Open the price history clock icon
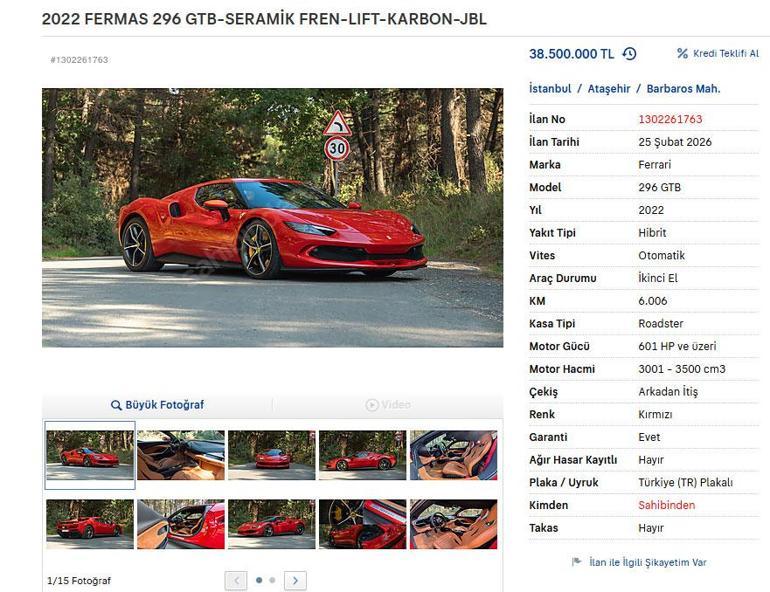 point(629,54)
